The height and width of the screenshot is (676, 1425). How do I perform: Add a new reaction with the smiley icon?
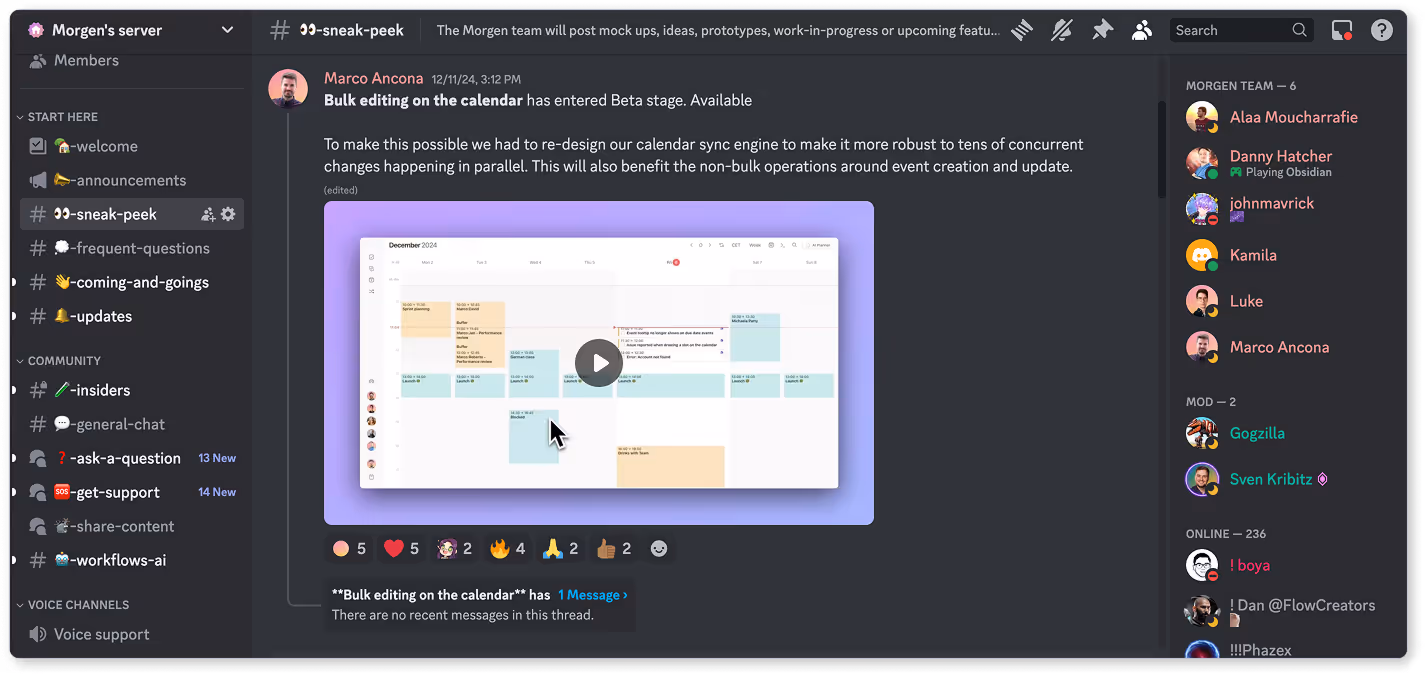[x=659, y=548]
